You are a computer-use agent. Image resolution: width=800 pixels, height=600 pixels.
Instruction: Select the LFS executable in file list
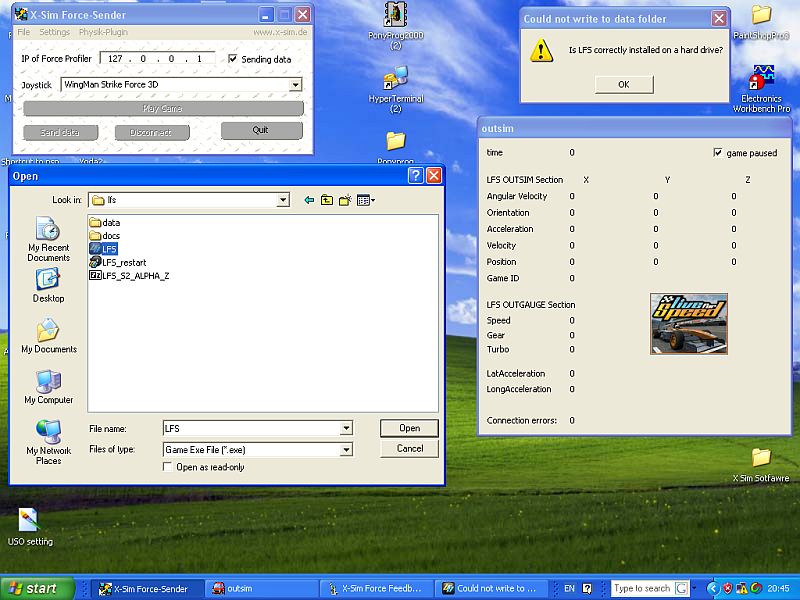pyautogui.click(x=103, y=248)
